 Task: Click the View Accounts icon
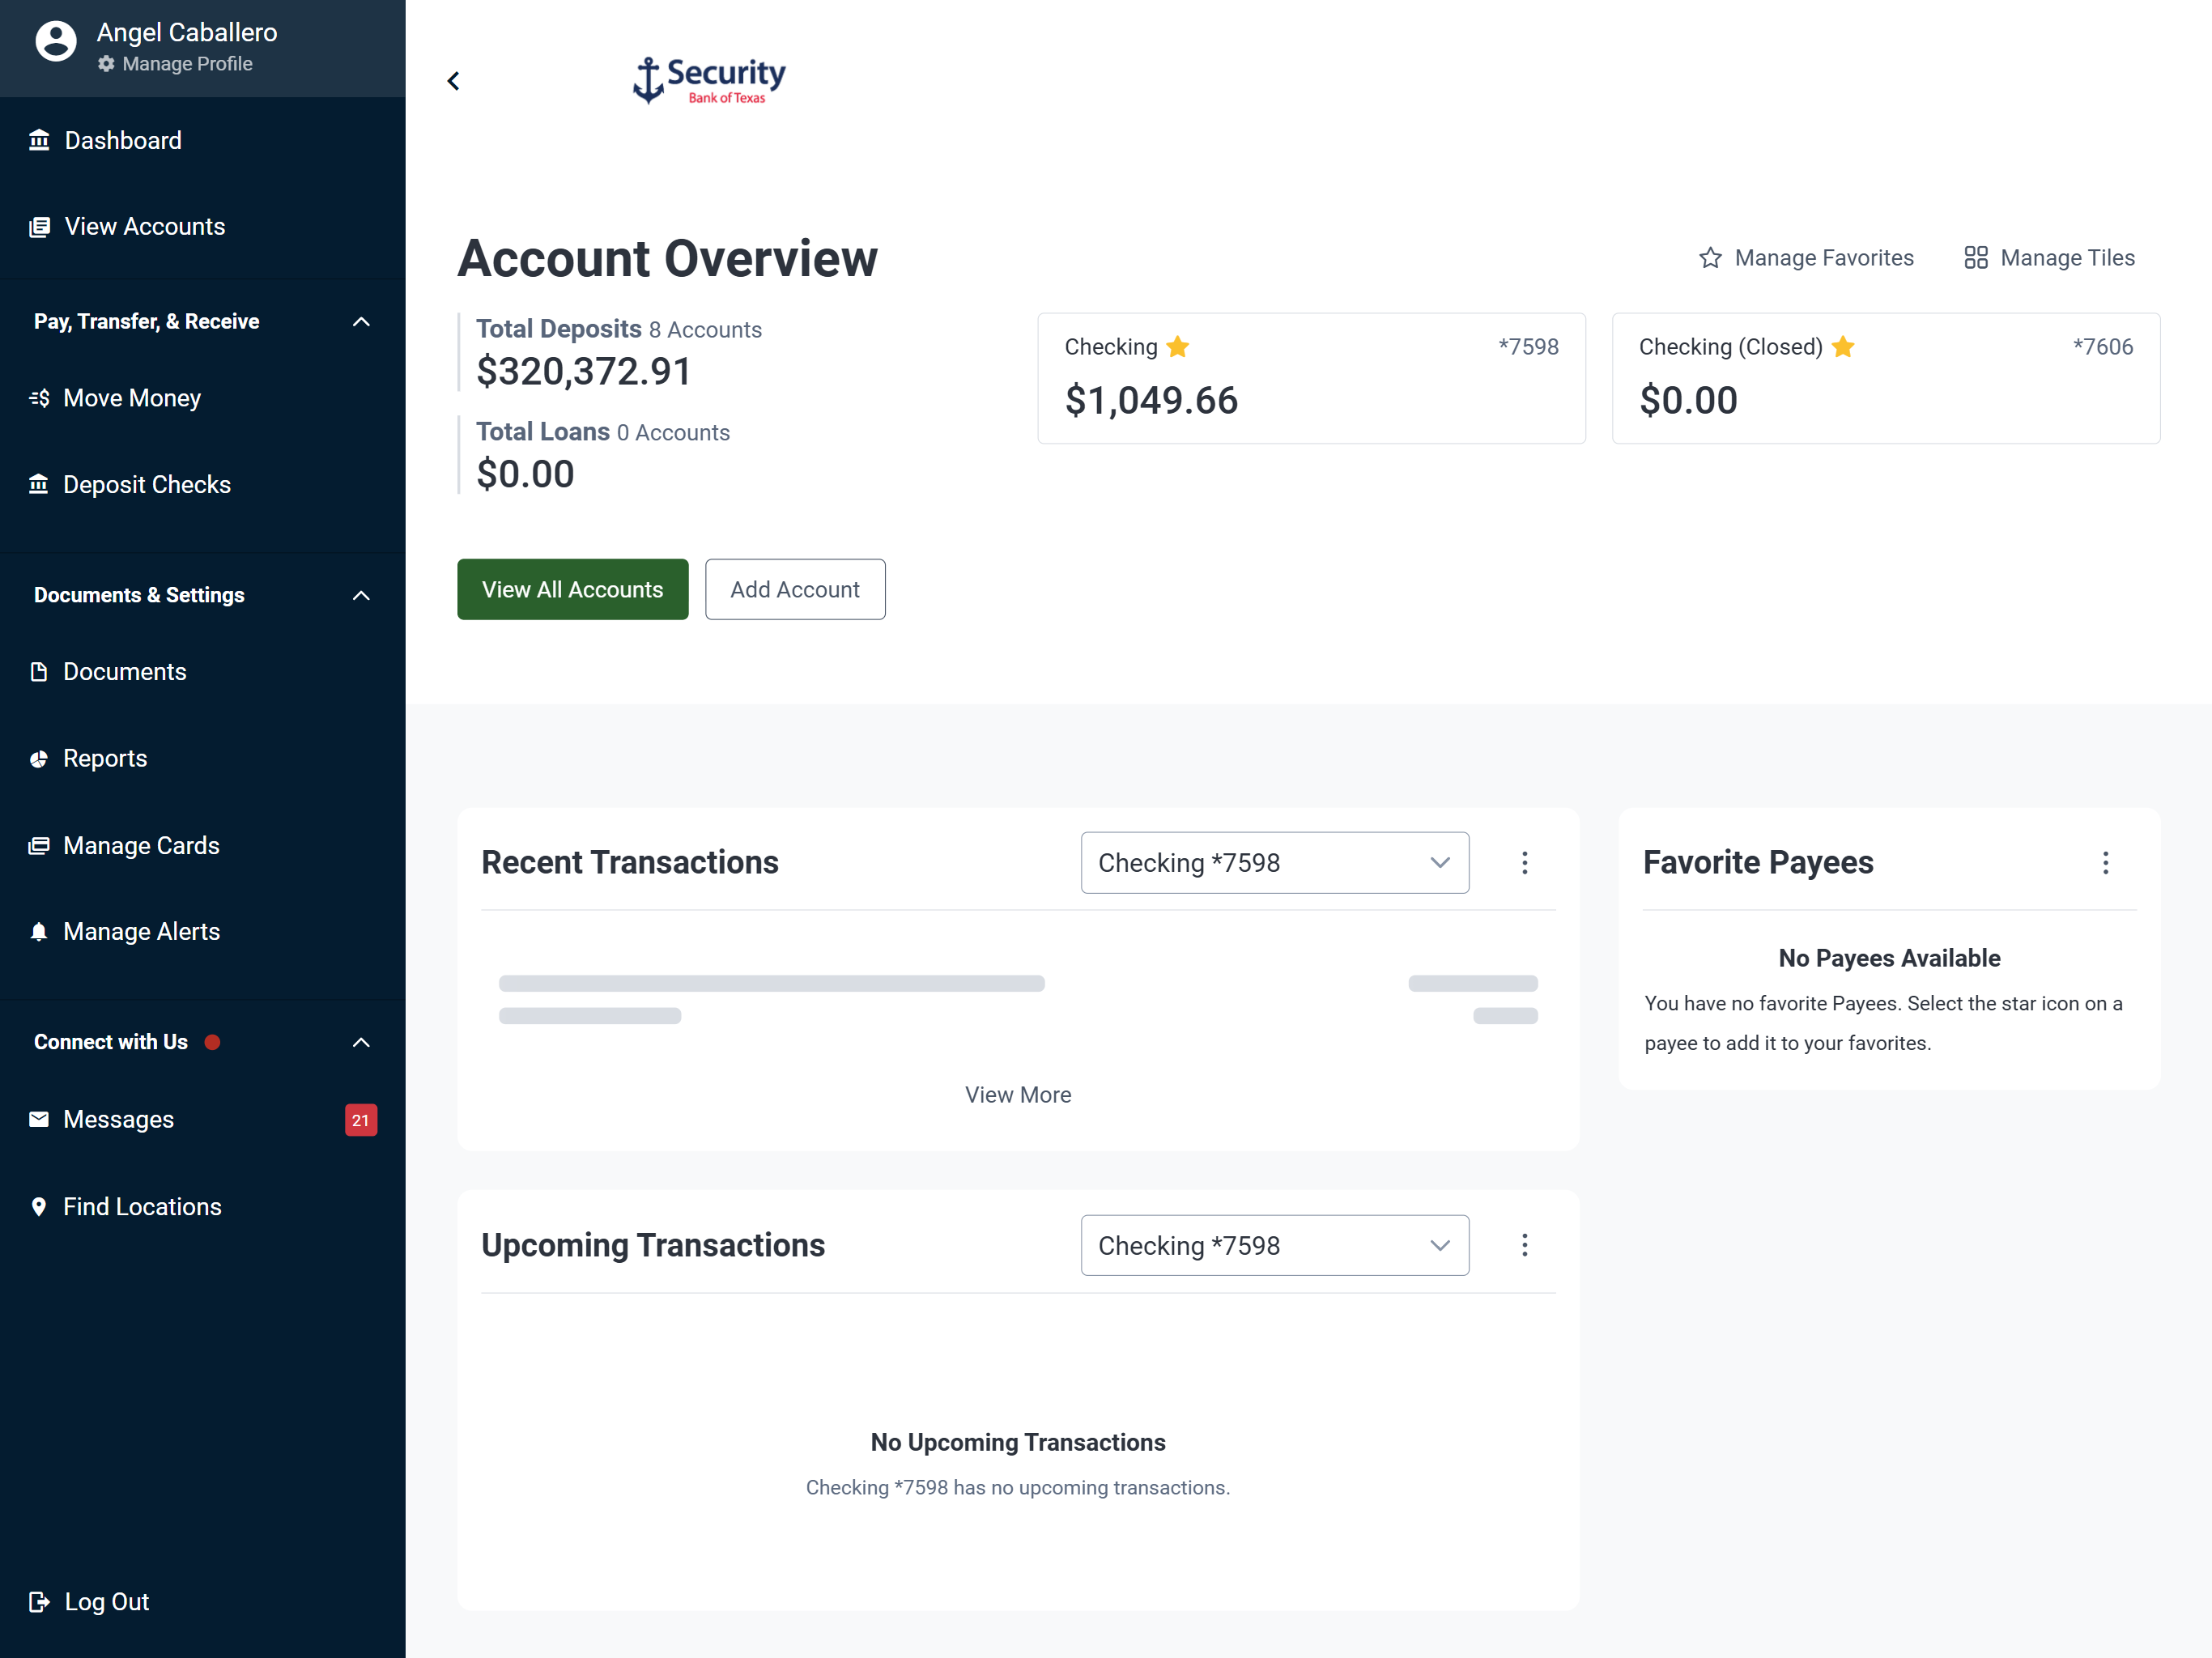39,227
